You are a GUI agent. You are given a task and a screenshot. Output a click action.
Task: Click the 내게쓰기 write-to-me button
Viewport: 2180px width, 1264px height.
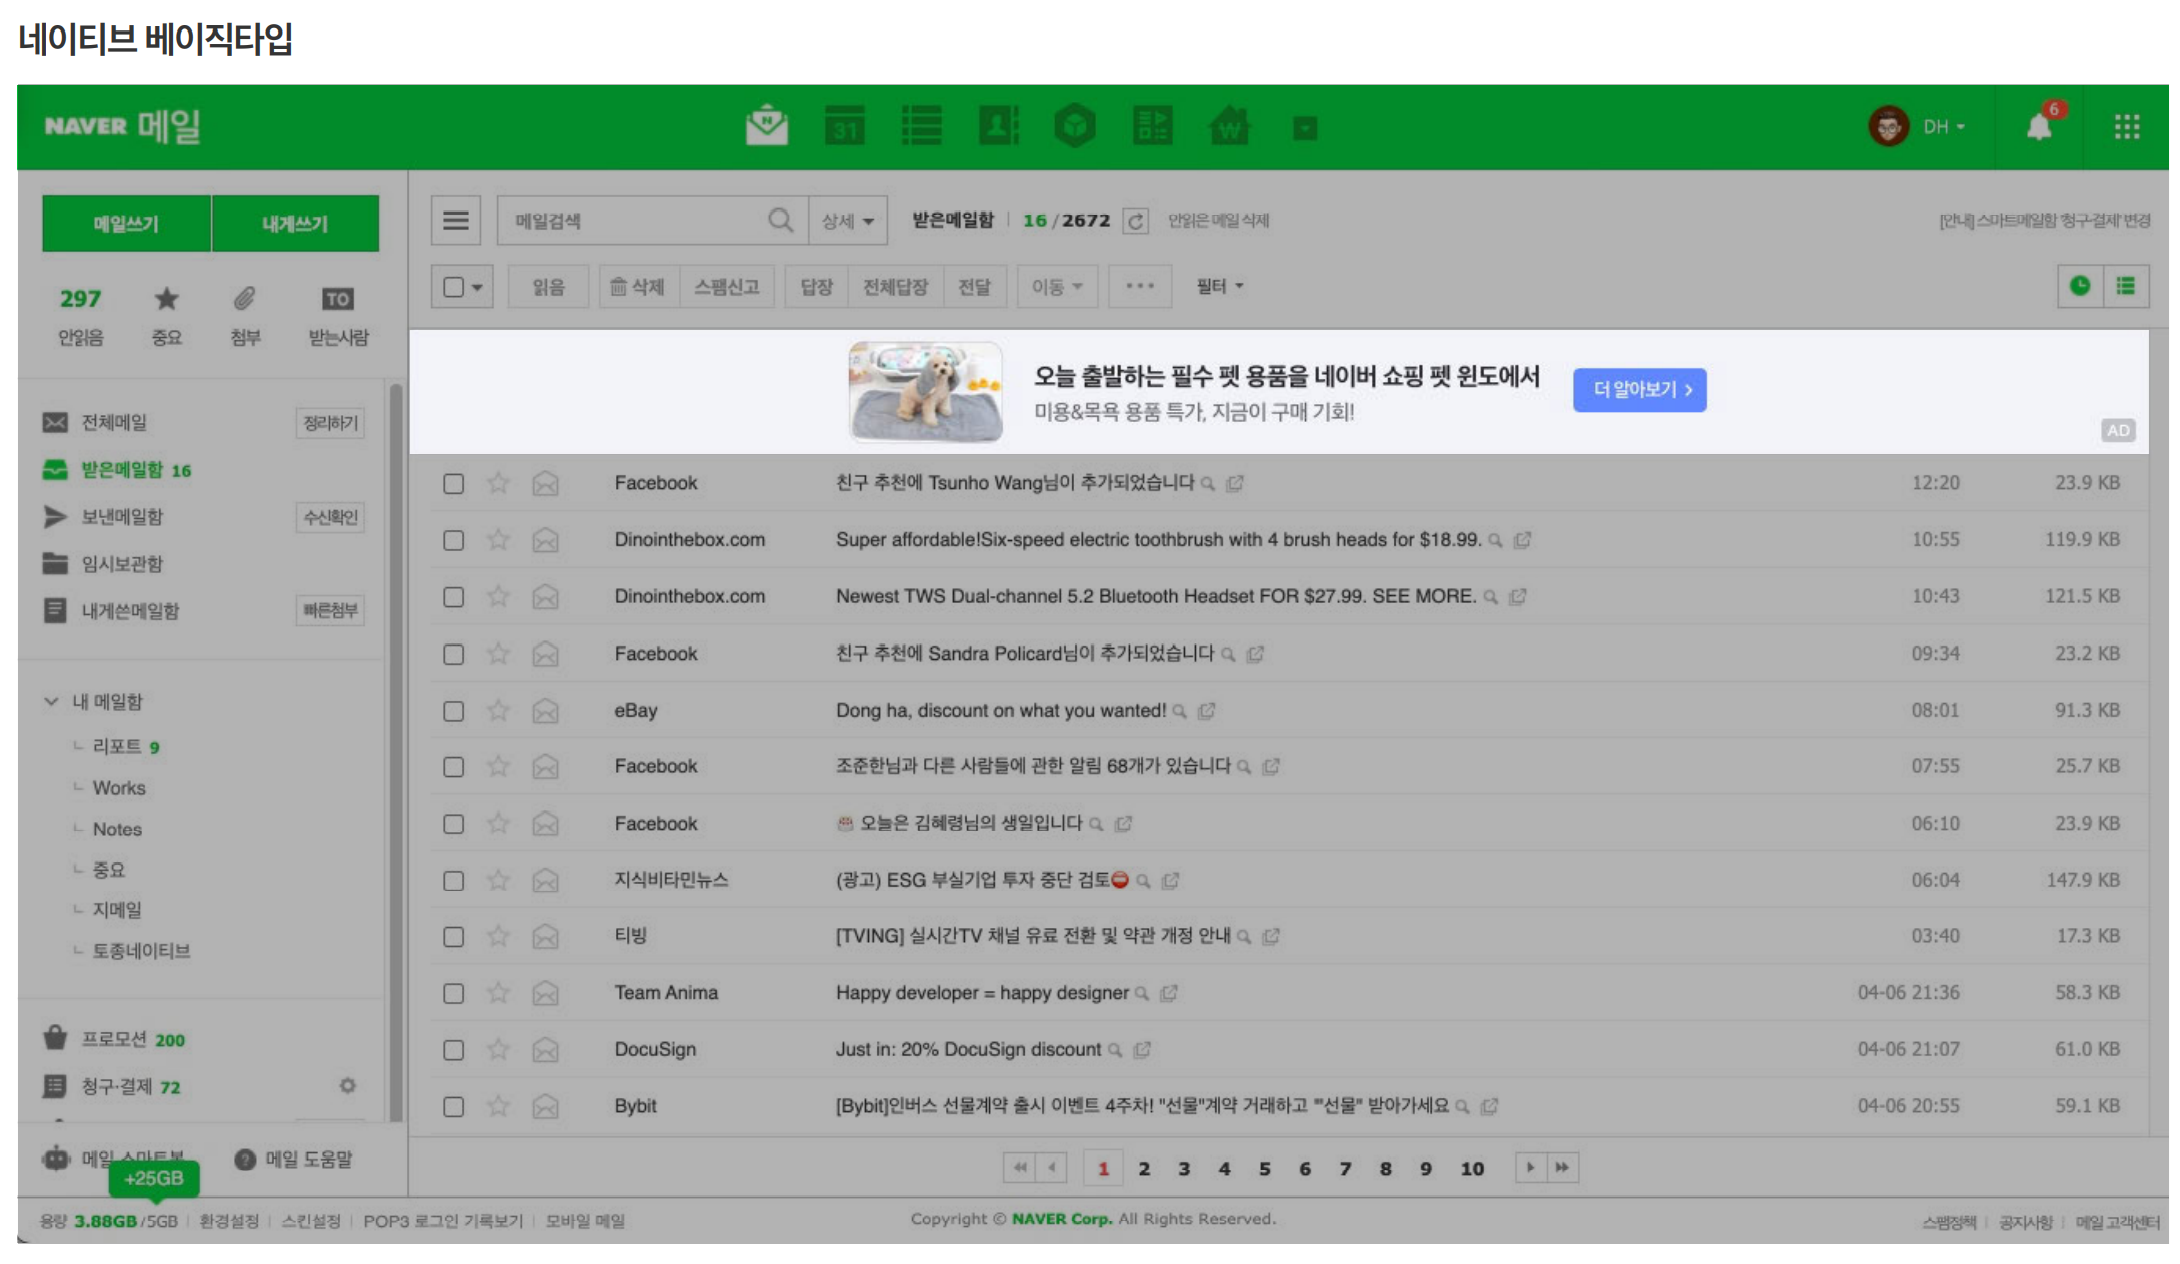coord(295,223)
